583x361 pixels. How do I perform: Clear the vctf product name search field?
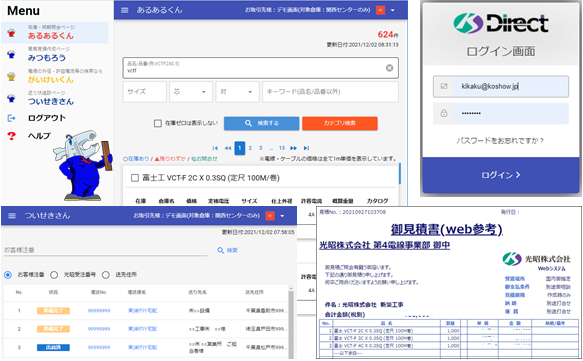click(x=389, y=68)
